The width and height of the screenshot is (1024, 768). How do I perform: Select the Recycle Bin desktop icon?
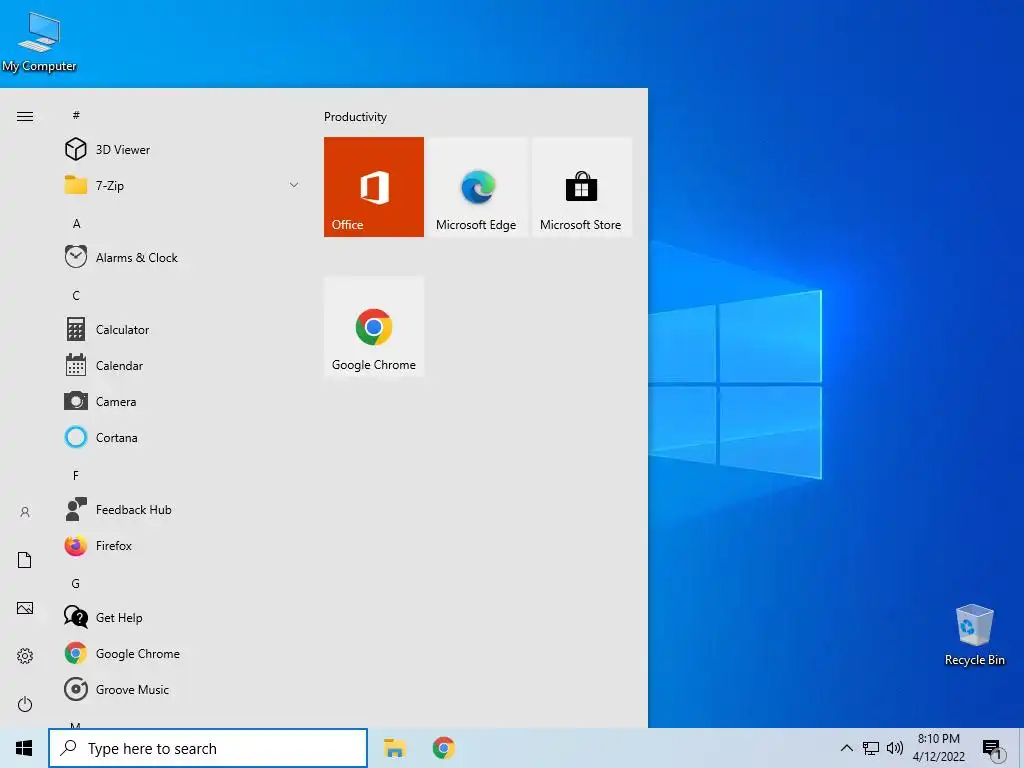[974, 635]
